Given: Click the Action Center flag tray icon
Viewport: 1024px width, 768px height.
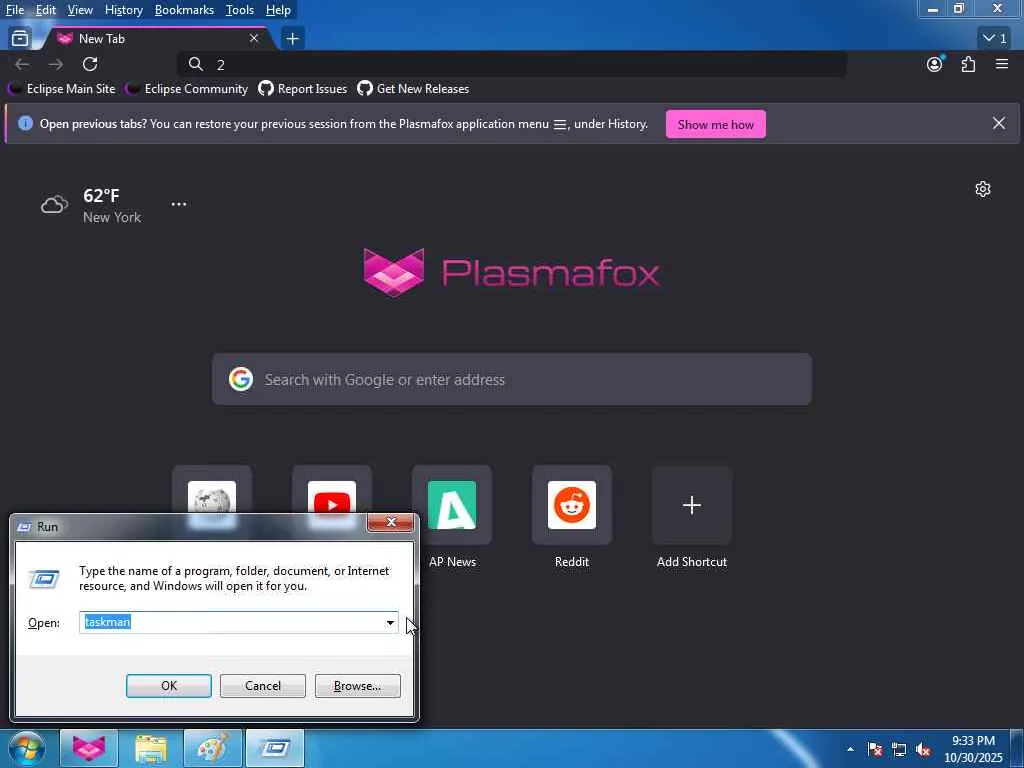Looking at the screenshot, I should pos(875,749).
